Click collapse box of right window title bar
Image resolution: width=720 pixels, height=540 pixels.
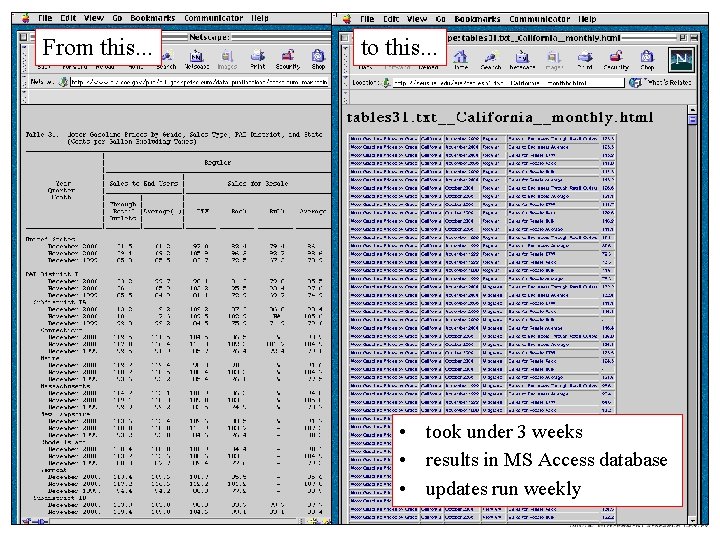pos(694,37)
